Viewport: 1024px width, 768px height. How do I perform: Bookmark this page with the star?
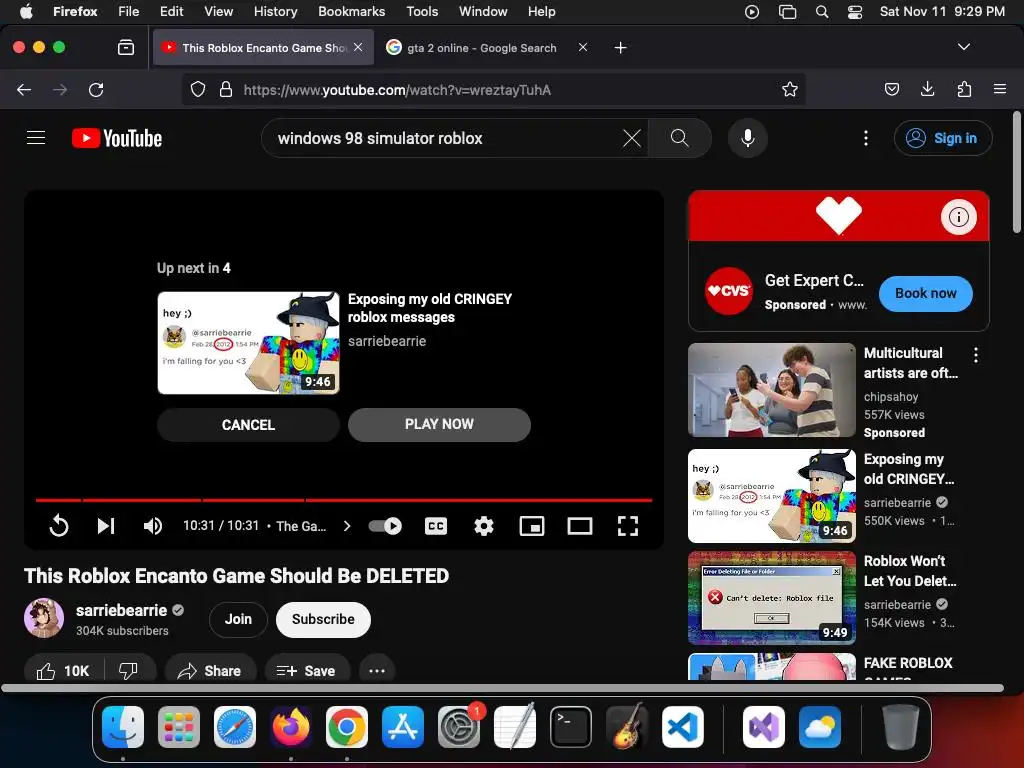pyautogui.click(x=790, y=89)
